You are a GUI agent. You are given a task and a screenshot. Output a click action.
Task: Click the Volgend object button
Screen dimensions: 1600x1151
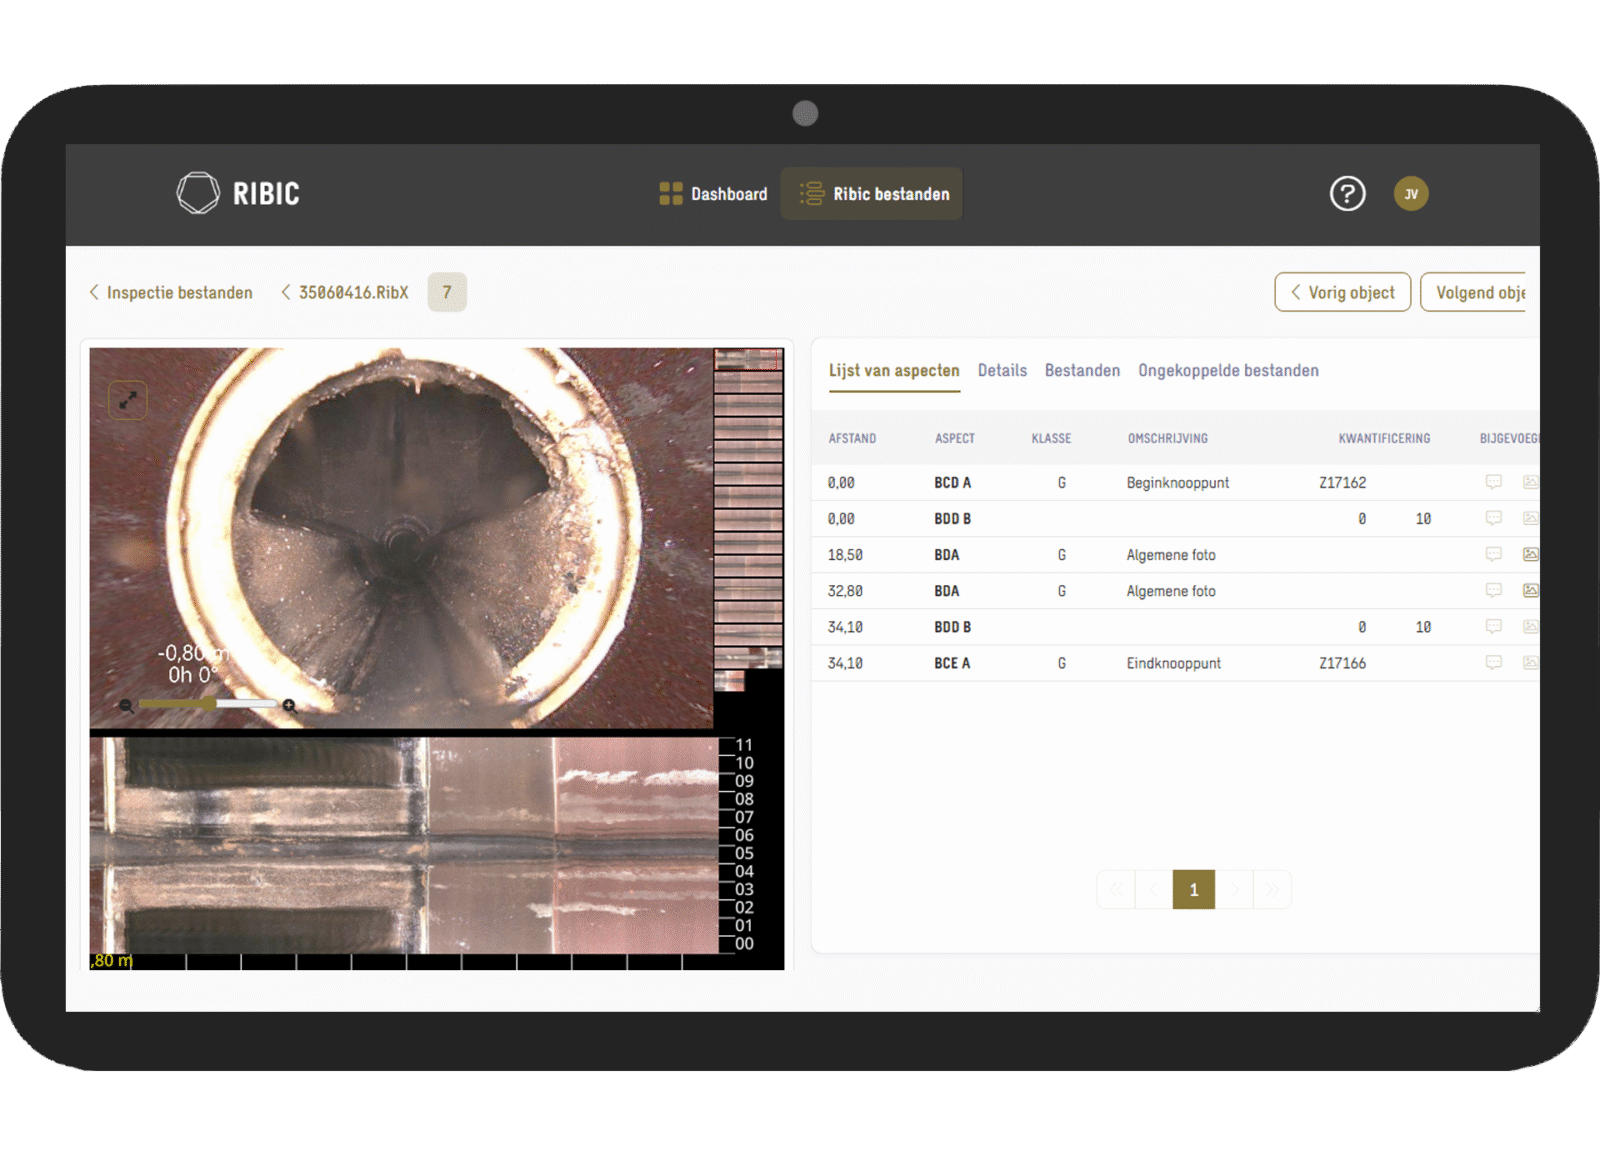[1474, 292]
